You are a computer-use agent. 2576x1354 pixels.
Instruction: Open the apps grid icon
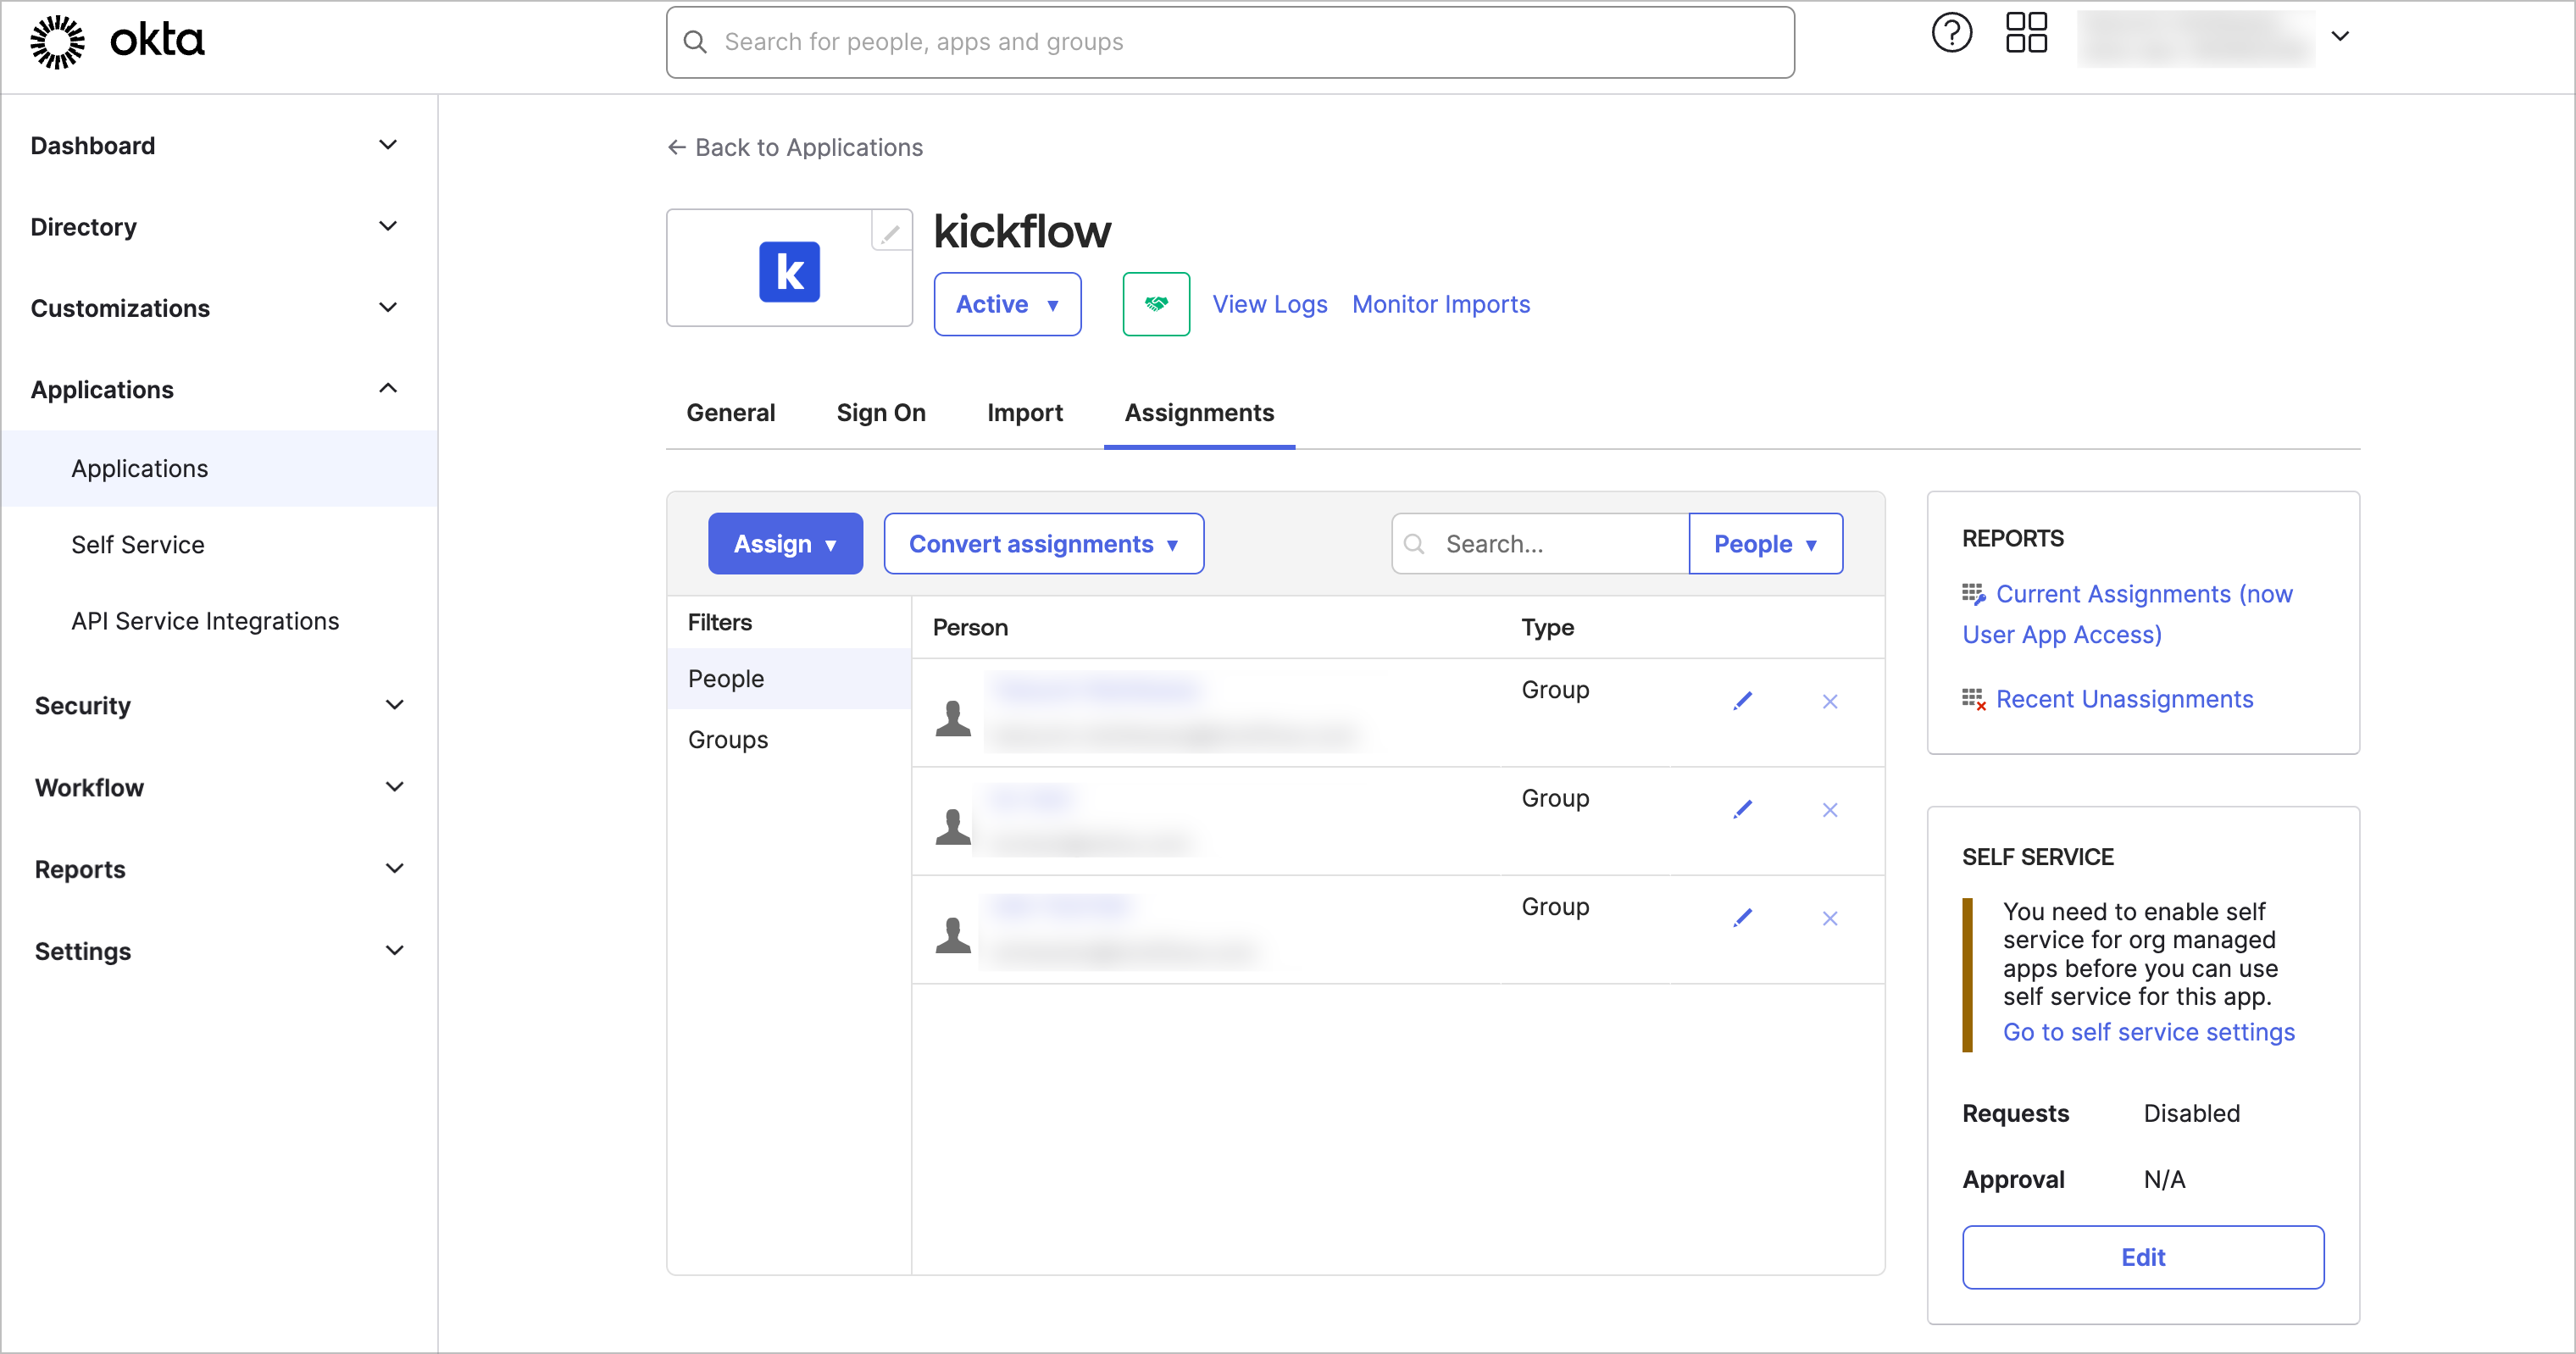point(2026,34)
